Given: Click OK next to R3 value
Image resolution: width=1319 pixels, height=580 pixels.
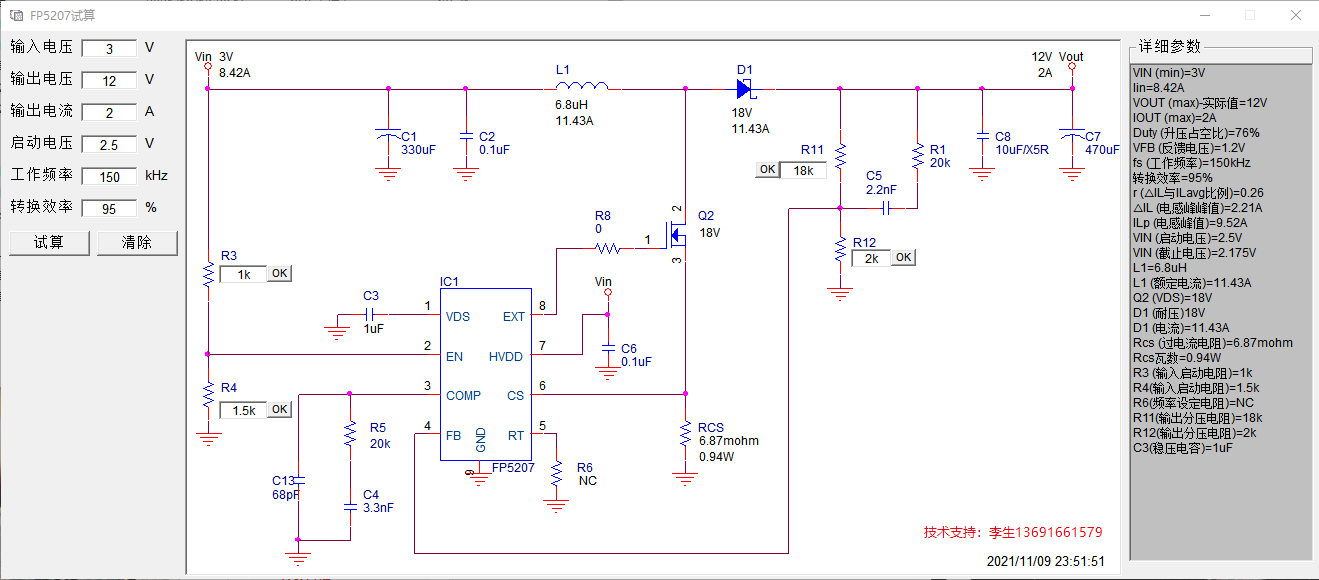Looking at the screenshot, I should click(x=279, y=273).
